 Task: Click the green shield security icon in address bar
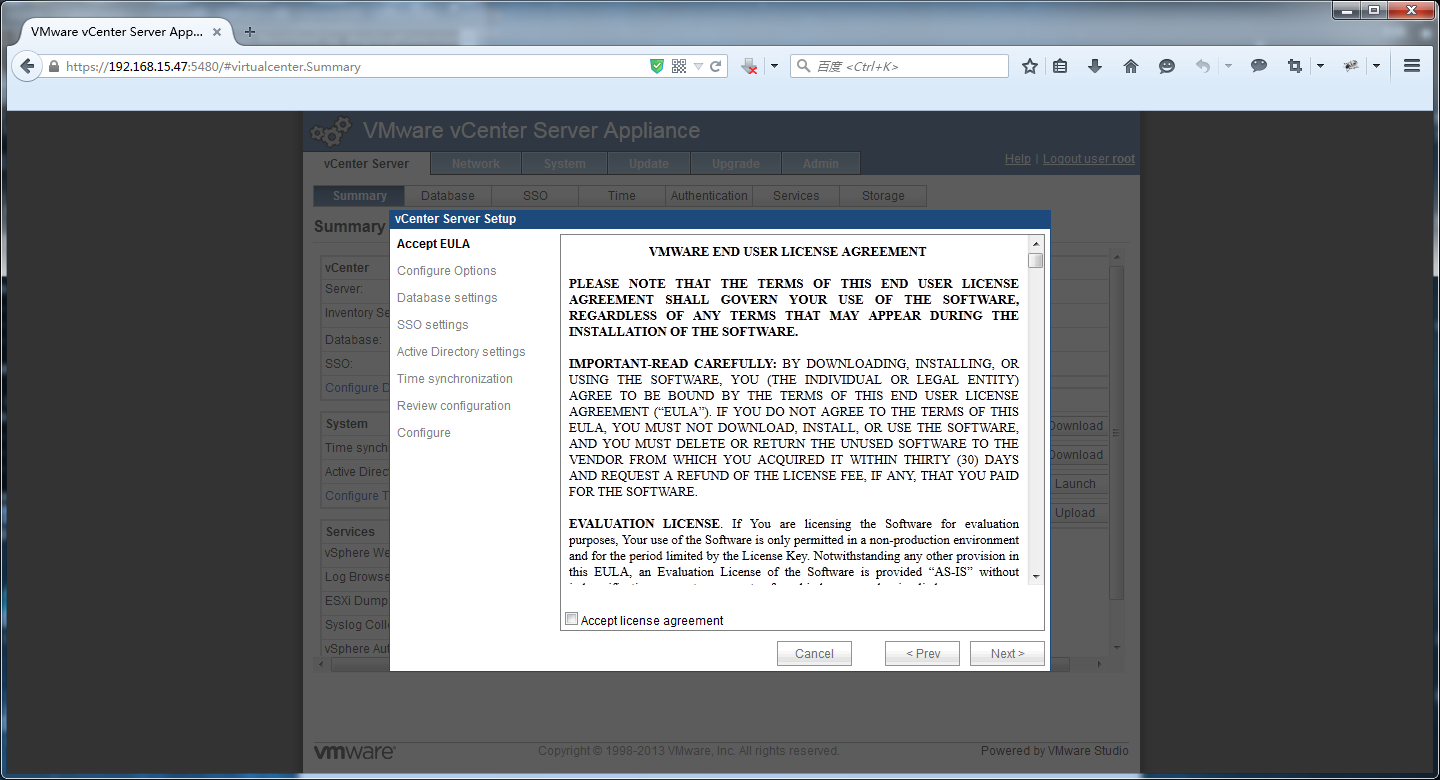(x=657, y=66)
